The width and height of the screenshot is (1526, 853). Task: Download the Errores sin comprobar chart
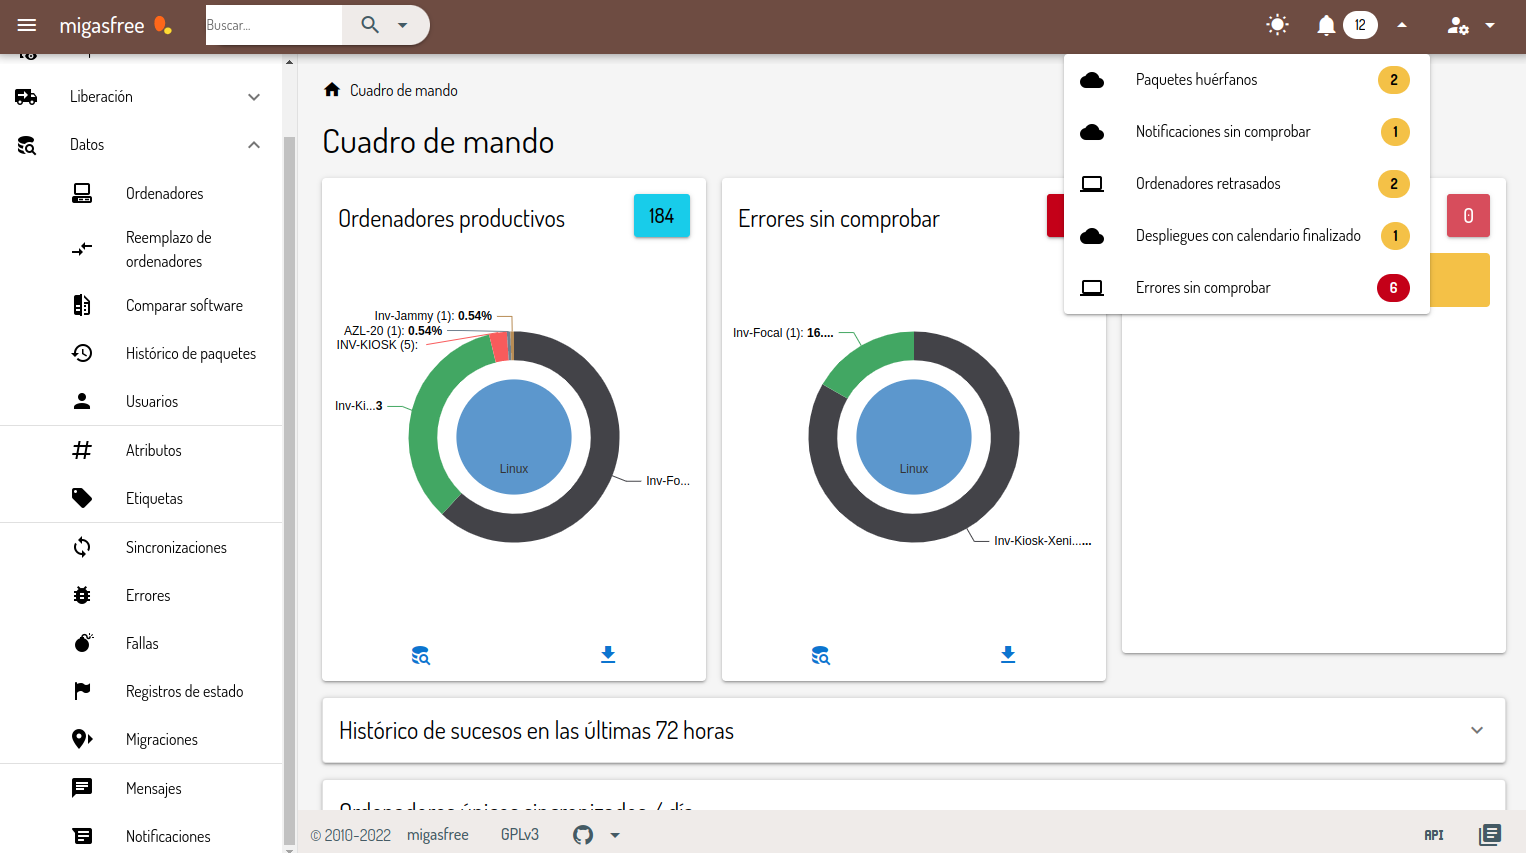pyautogui.click(x=1008, y=655)
